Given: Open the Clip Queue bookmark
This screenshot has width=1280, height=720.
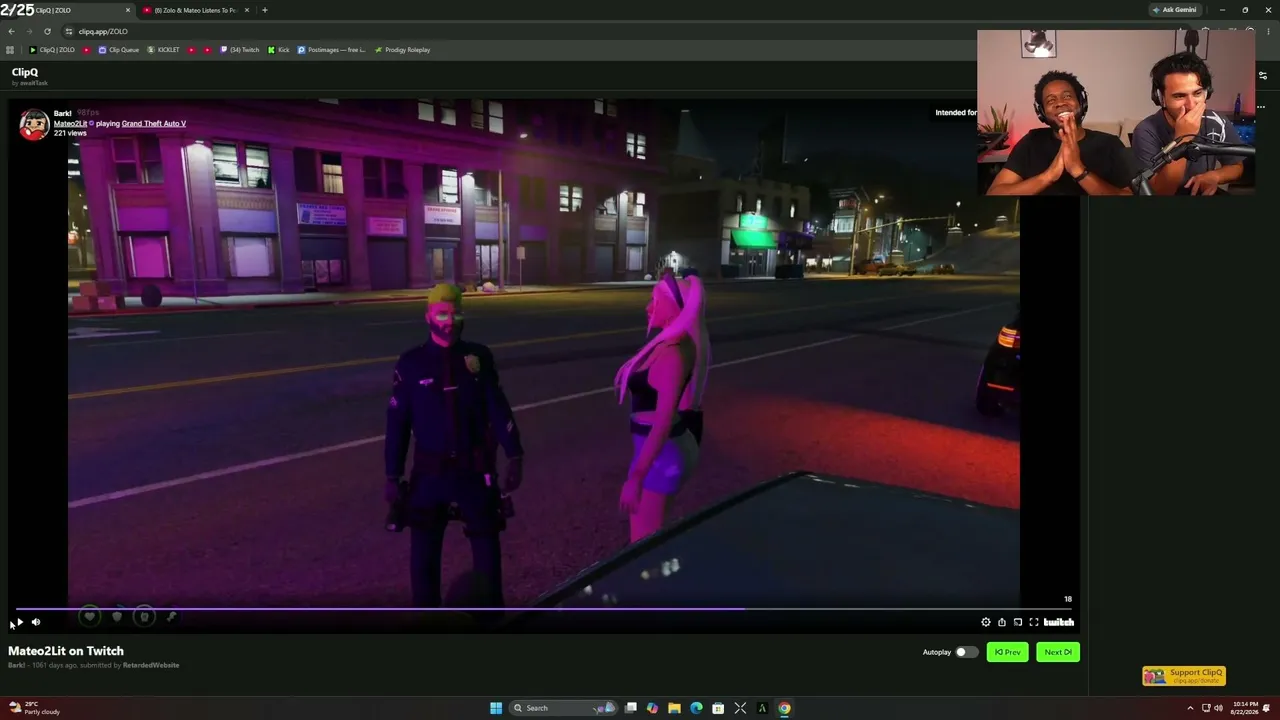Looking at the screenshot, I should click(x=119, y=50).
